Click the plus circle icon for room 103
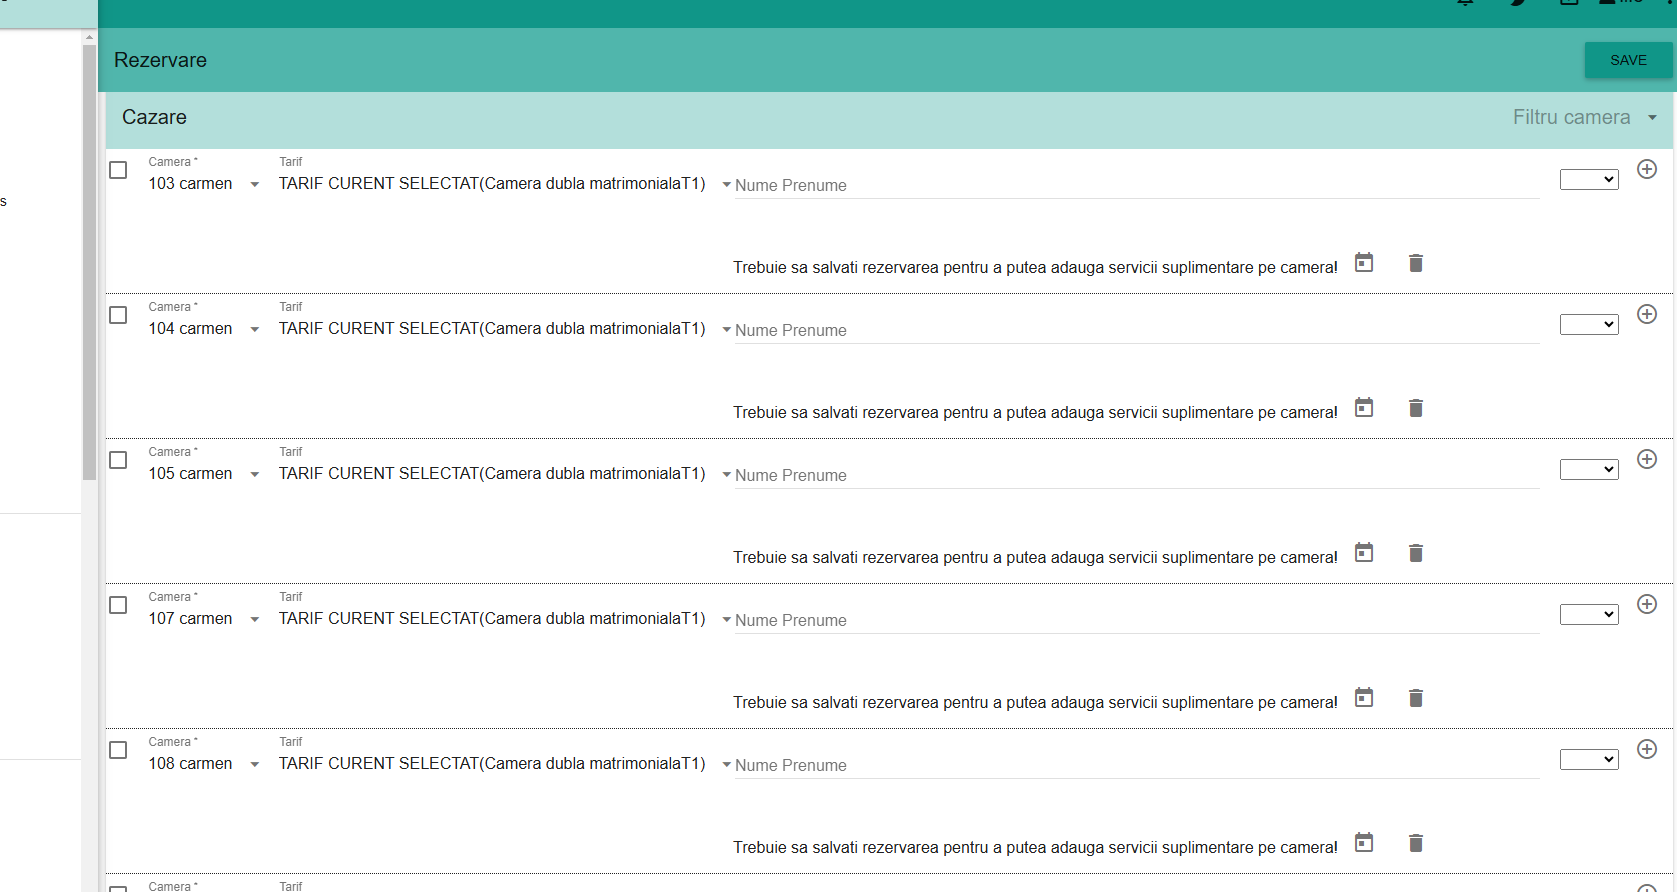The height and width of the screenshot is (892, 1677). (1647, 169)
